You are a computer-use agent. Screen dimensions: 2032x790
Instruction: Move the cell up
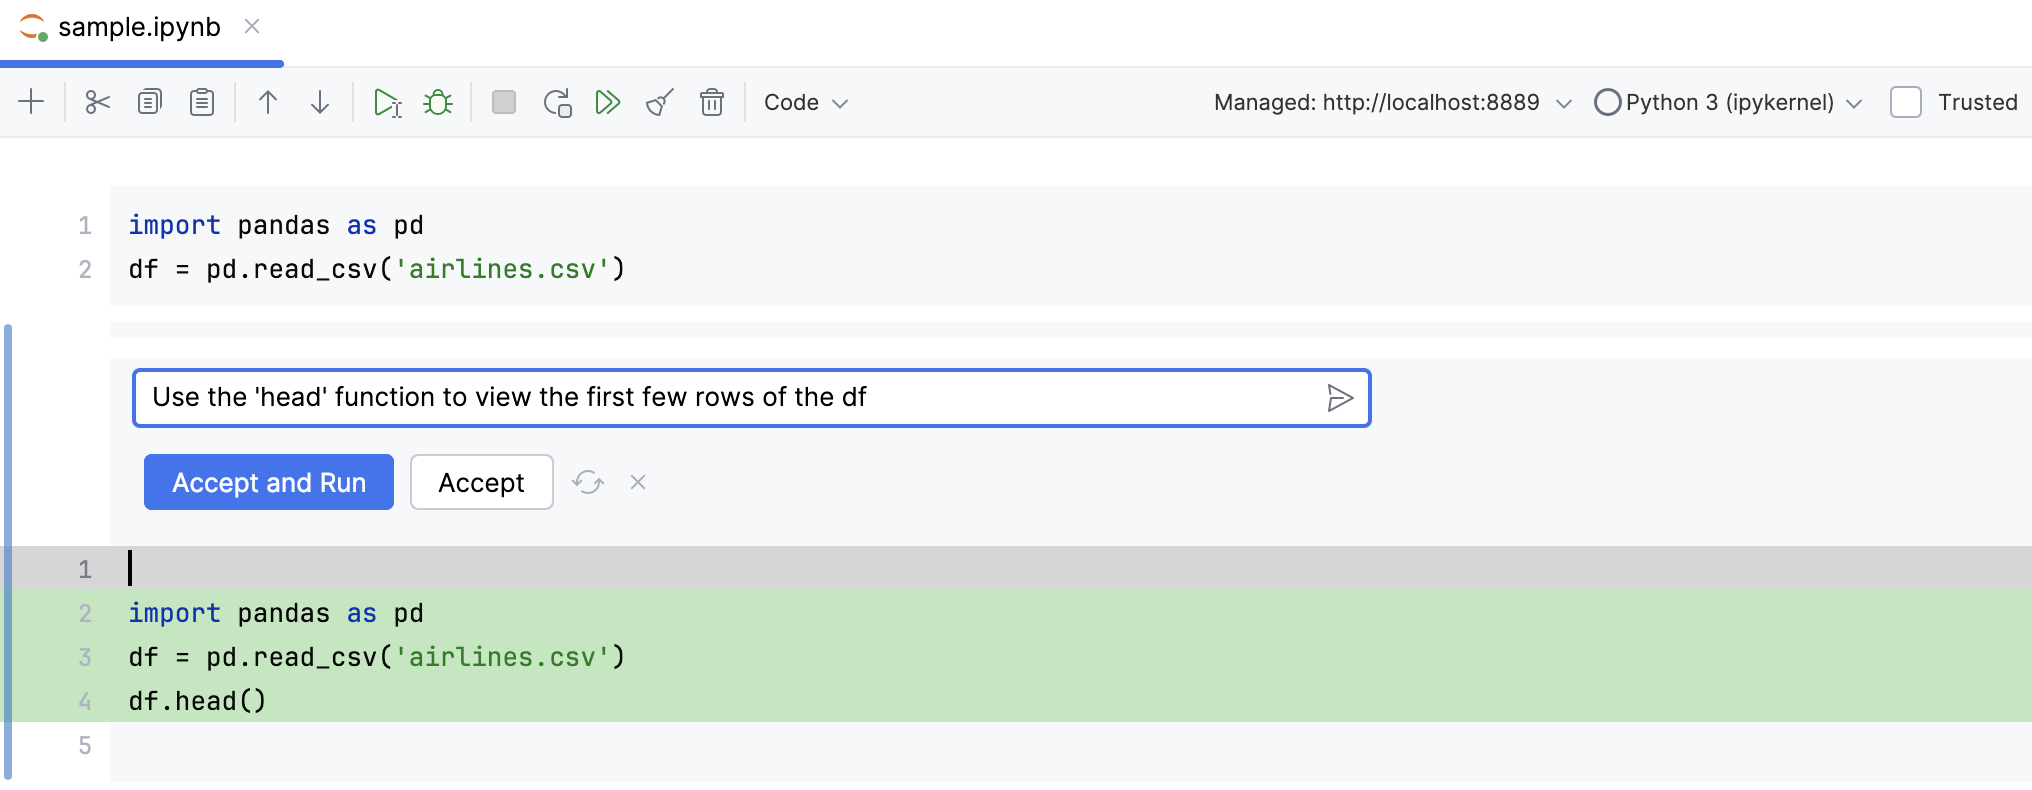(267, 101)
